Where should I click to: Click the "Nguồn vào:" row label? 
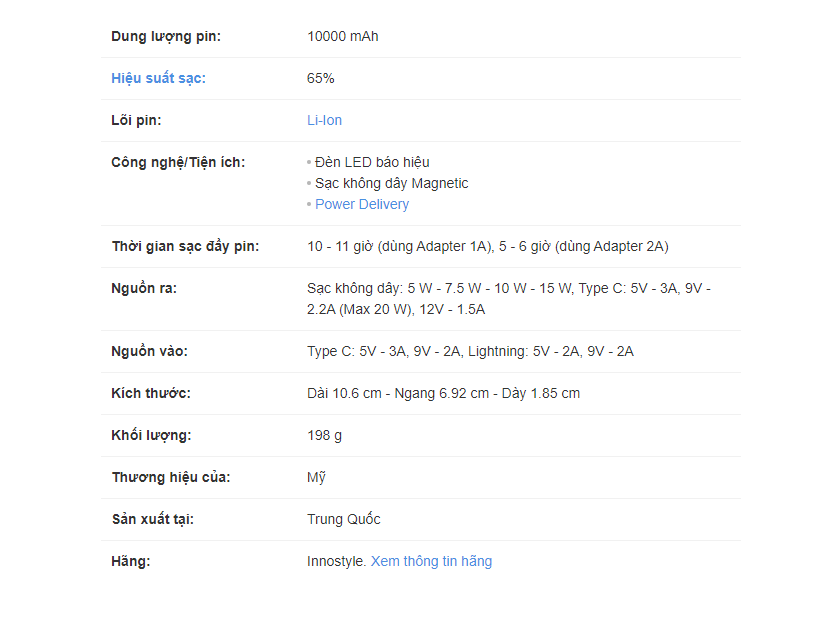pos(149,351)
